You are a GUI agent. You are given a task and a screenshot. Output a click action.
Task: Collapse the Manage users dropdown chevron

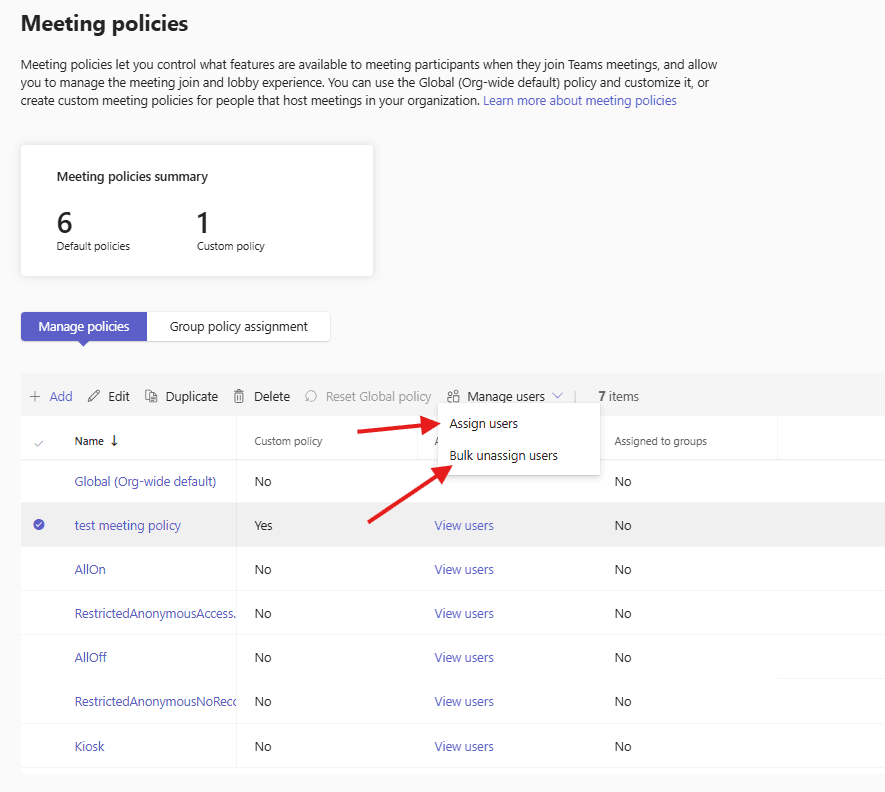click(558, 396)
